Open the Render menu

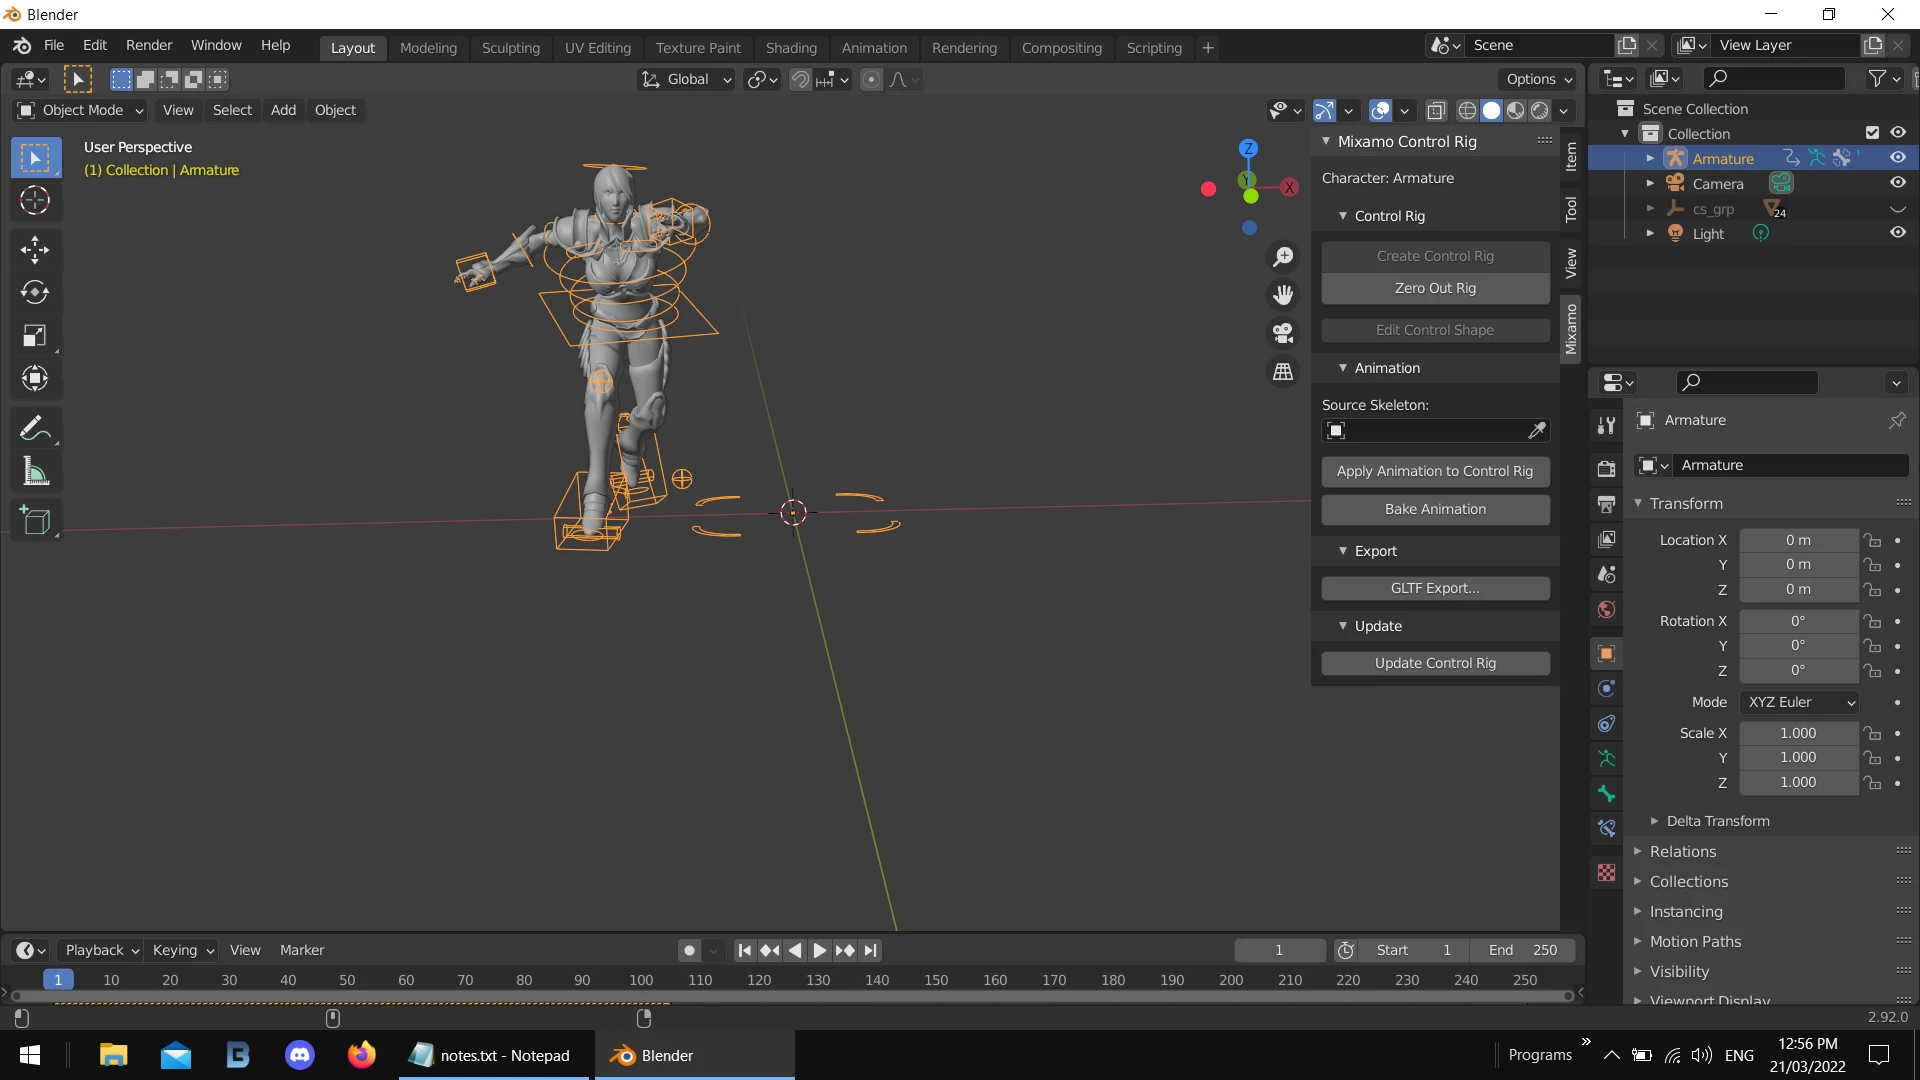(148, 45)
